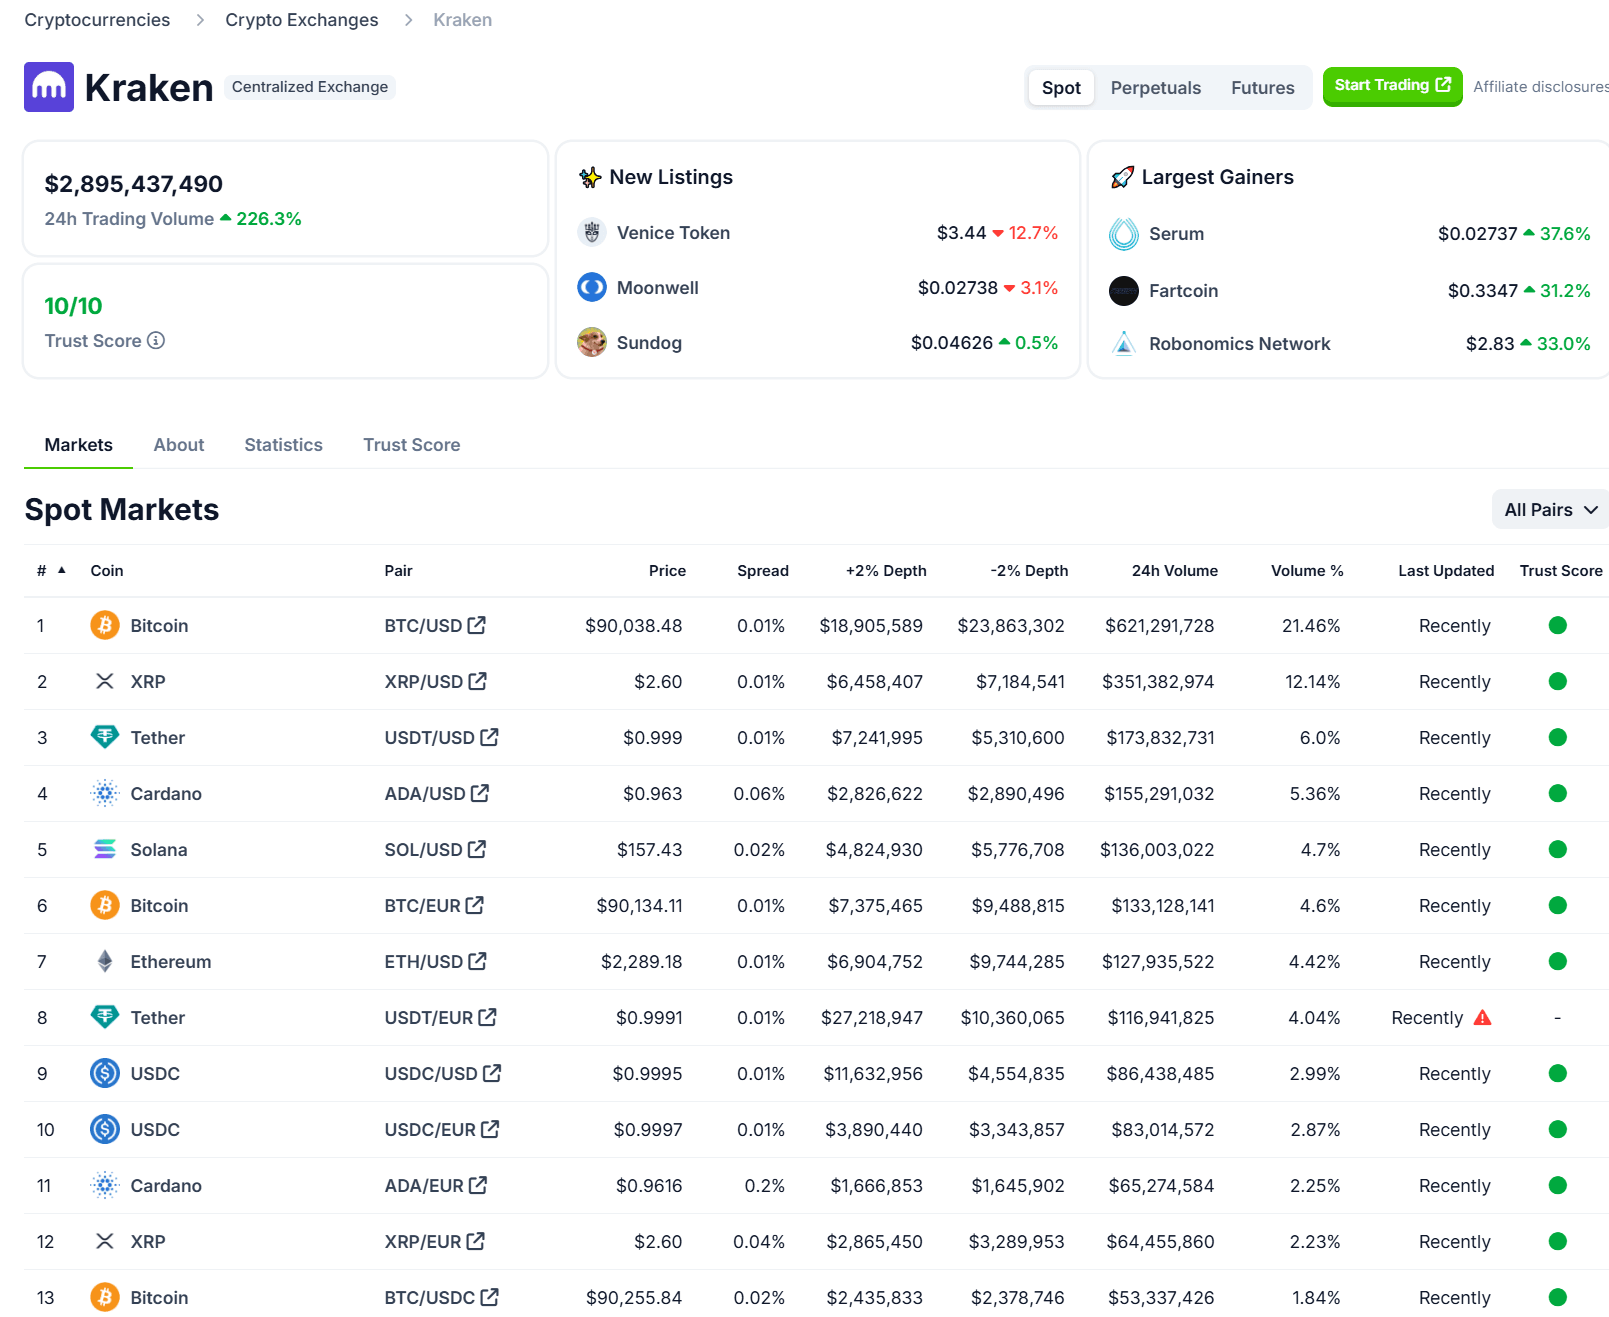Click the Start Trading button
The width and height of the screenshot is (1609, 1317).
tap(1392, 86)
